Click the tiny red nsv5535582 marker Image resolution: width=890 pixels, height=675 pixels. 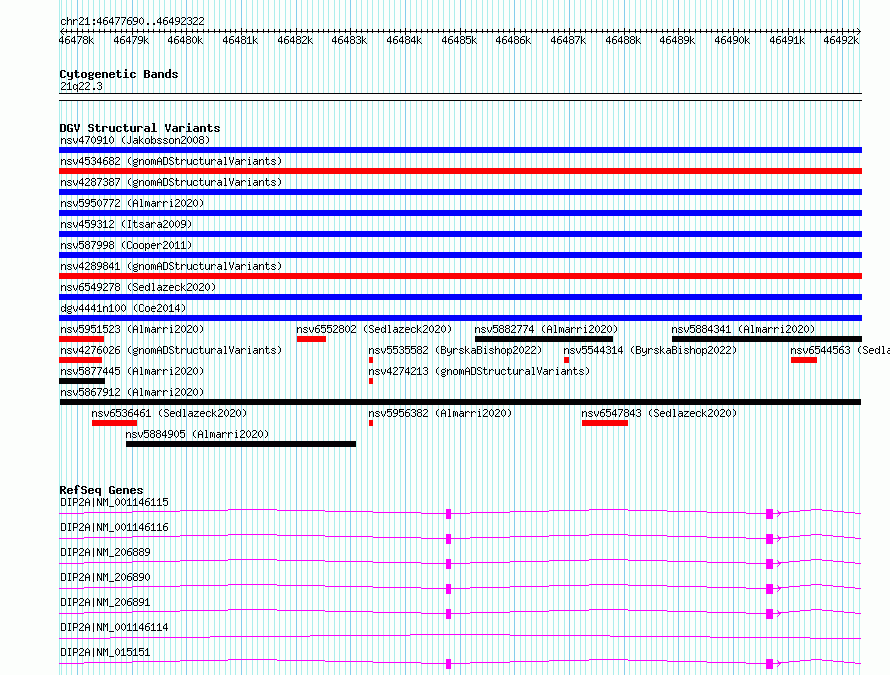point(371,360)
